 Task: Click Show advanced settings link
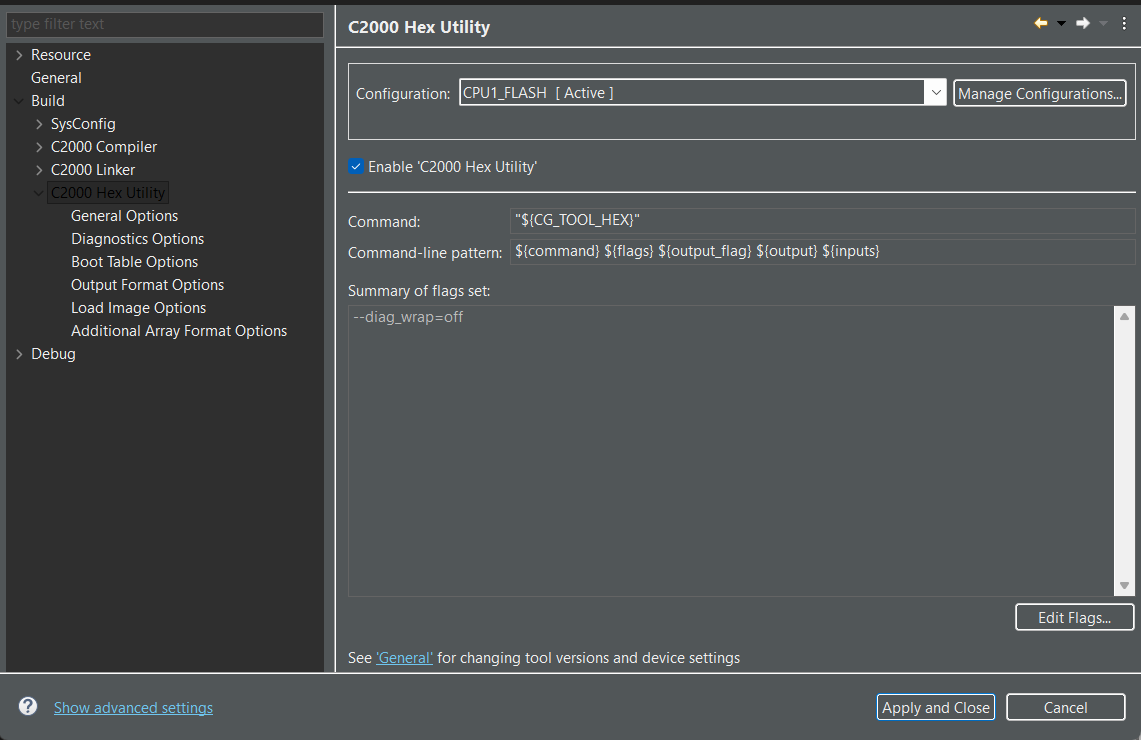pyautogui.click(x=133, y=707)
